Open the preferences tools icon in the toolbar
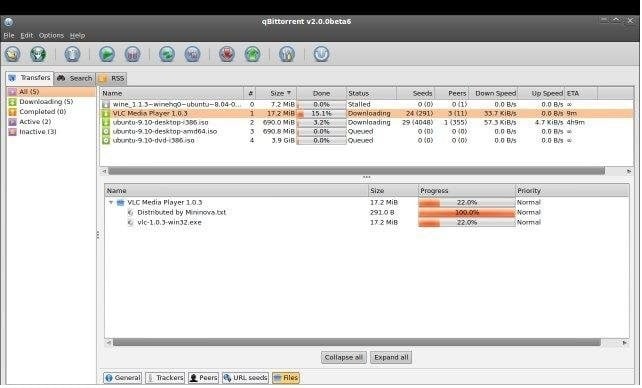The image size is (642, 388). coord(287,54)
